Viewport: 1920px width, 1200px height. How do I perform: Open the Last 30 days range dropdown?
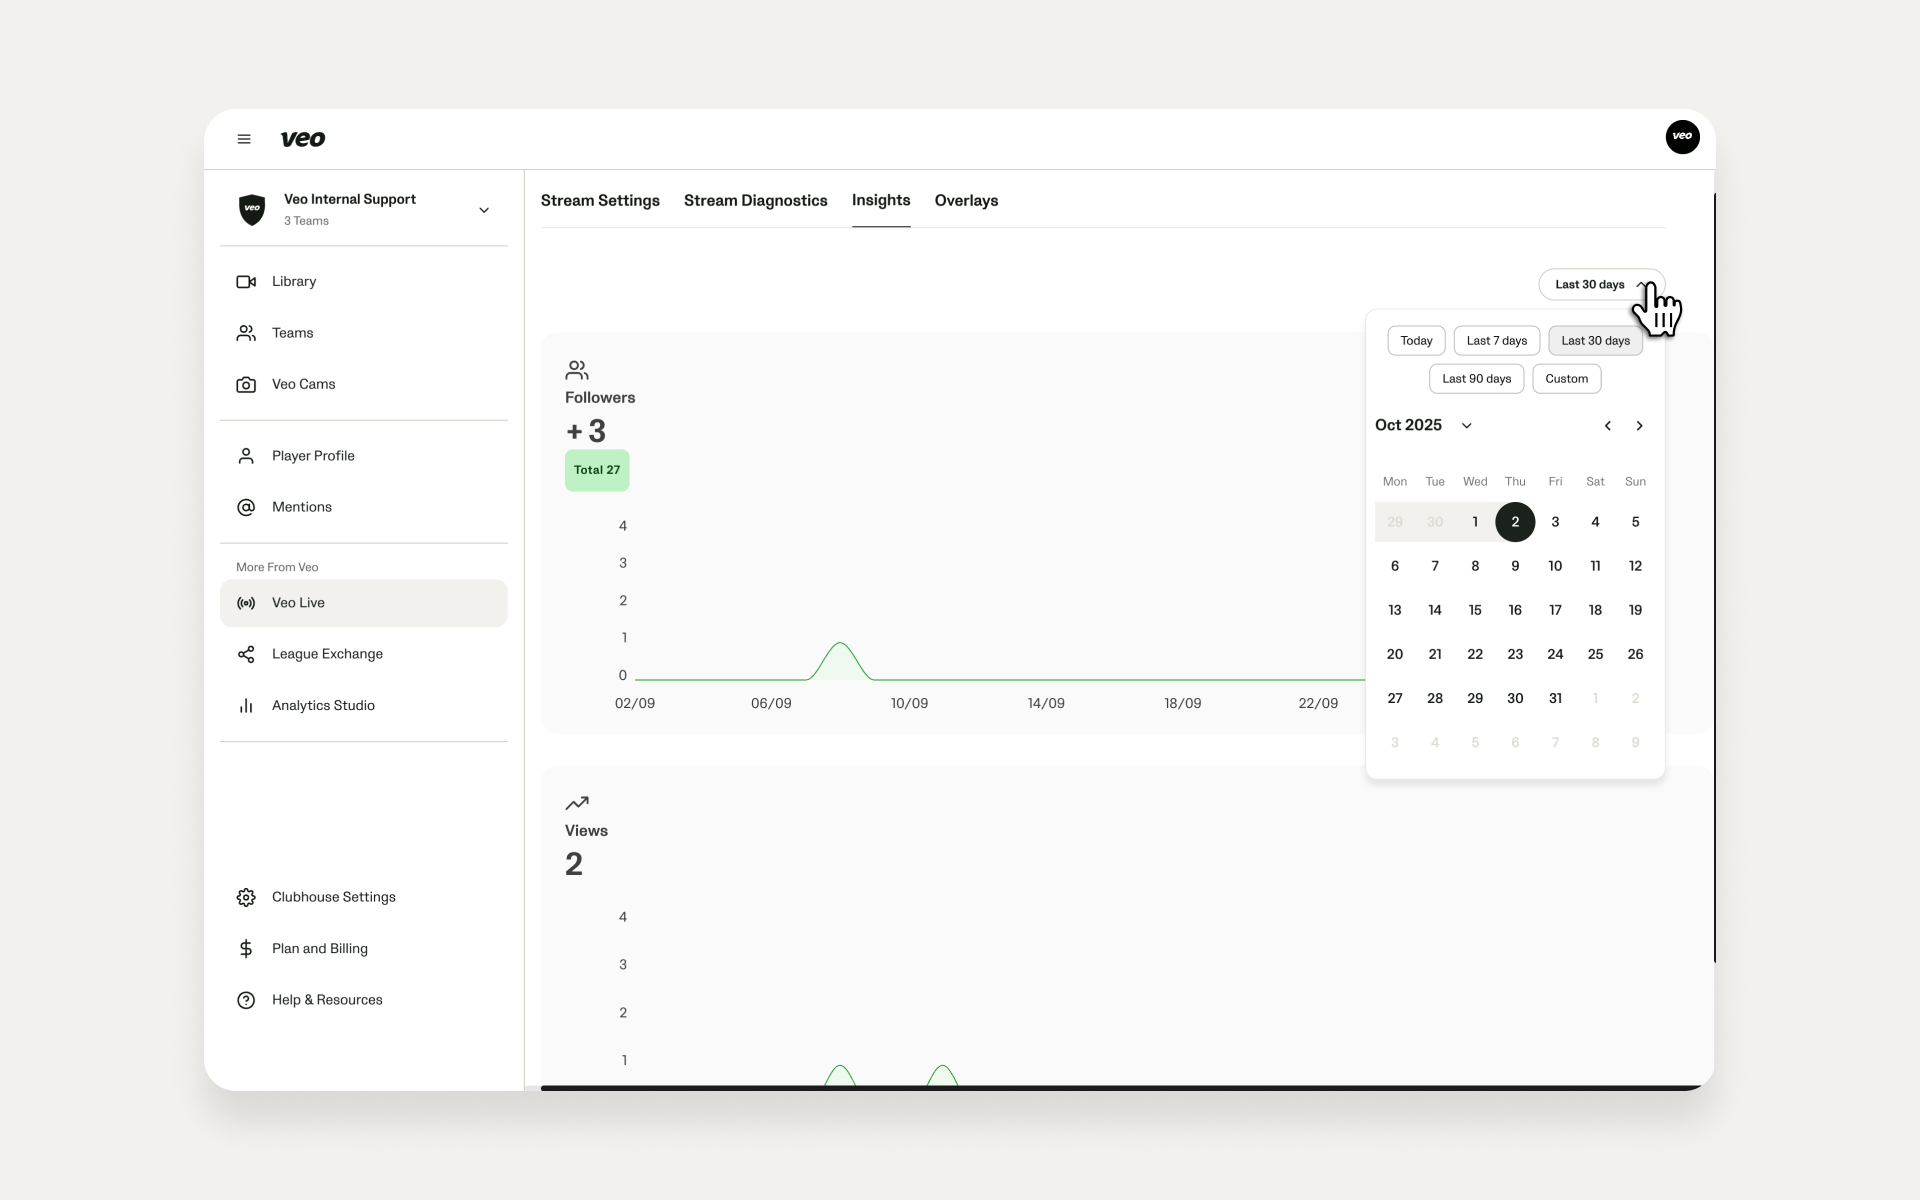(x=1601, y=284)
